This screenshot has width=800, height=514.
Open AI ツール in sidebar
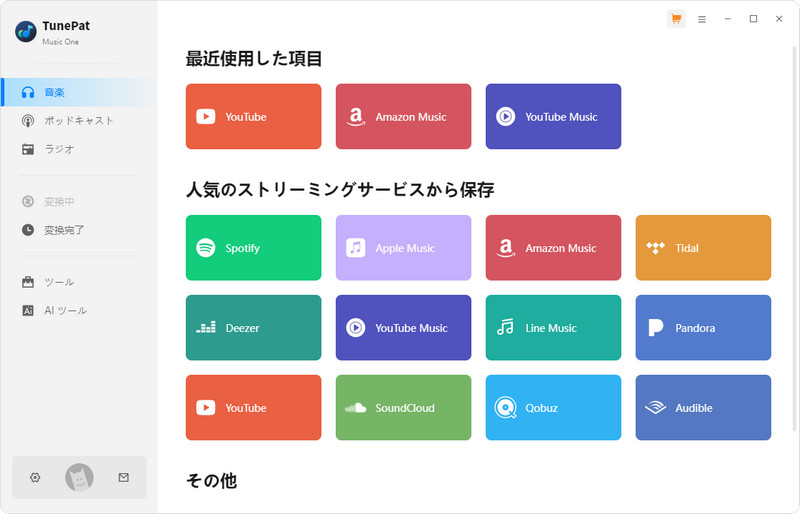point(79,310)
